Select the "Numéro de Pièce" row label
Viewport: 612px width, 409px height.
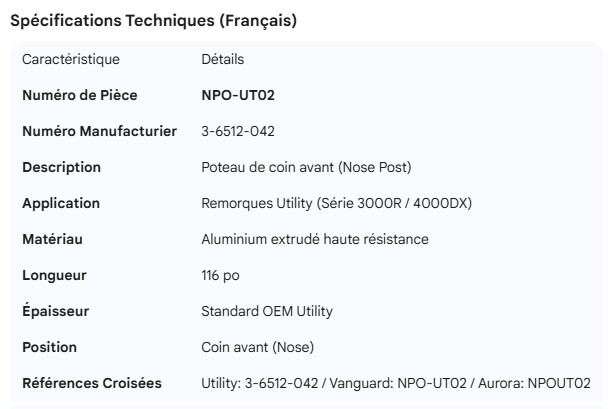coord(80,96)
